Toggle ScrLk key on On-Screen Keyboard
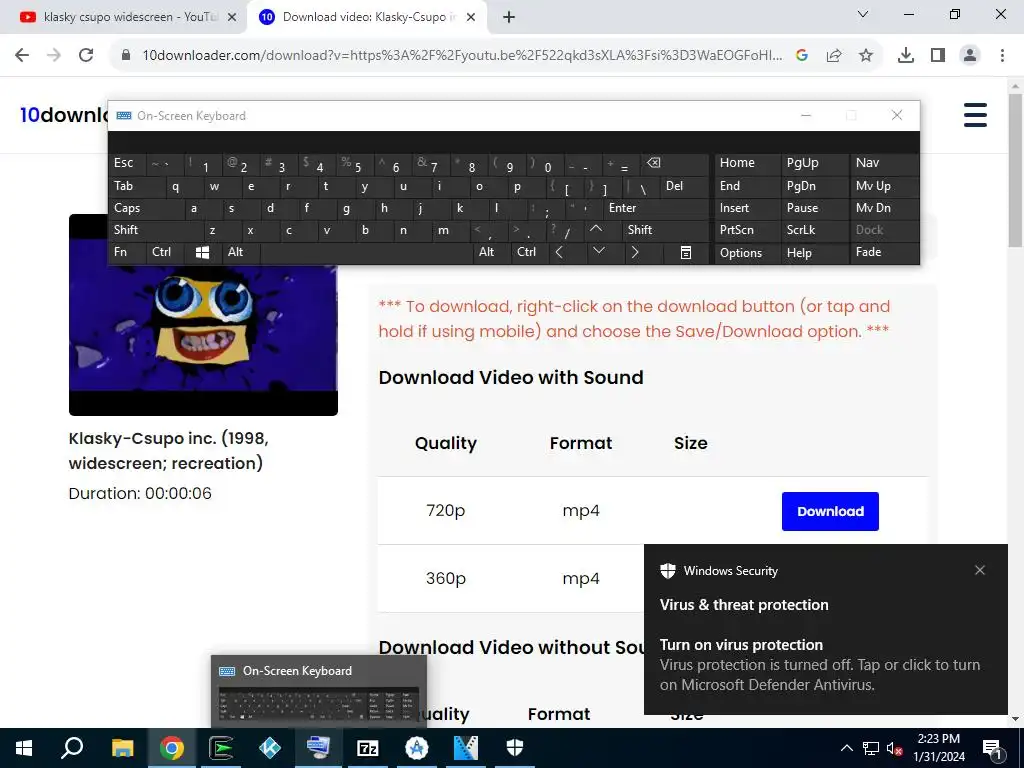This screenshot has width=1024, height=768. point(814,230)
